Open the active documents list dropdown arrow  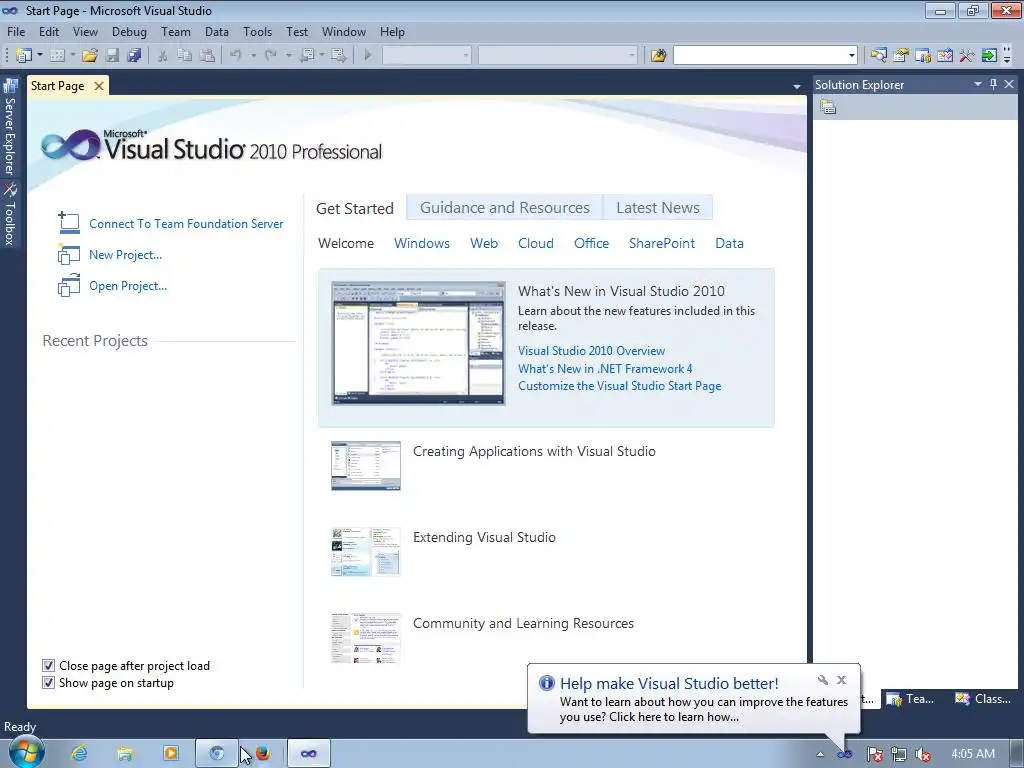(796, 87)
